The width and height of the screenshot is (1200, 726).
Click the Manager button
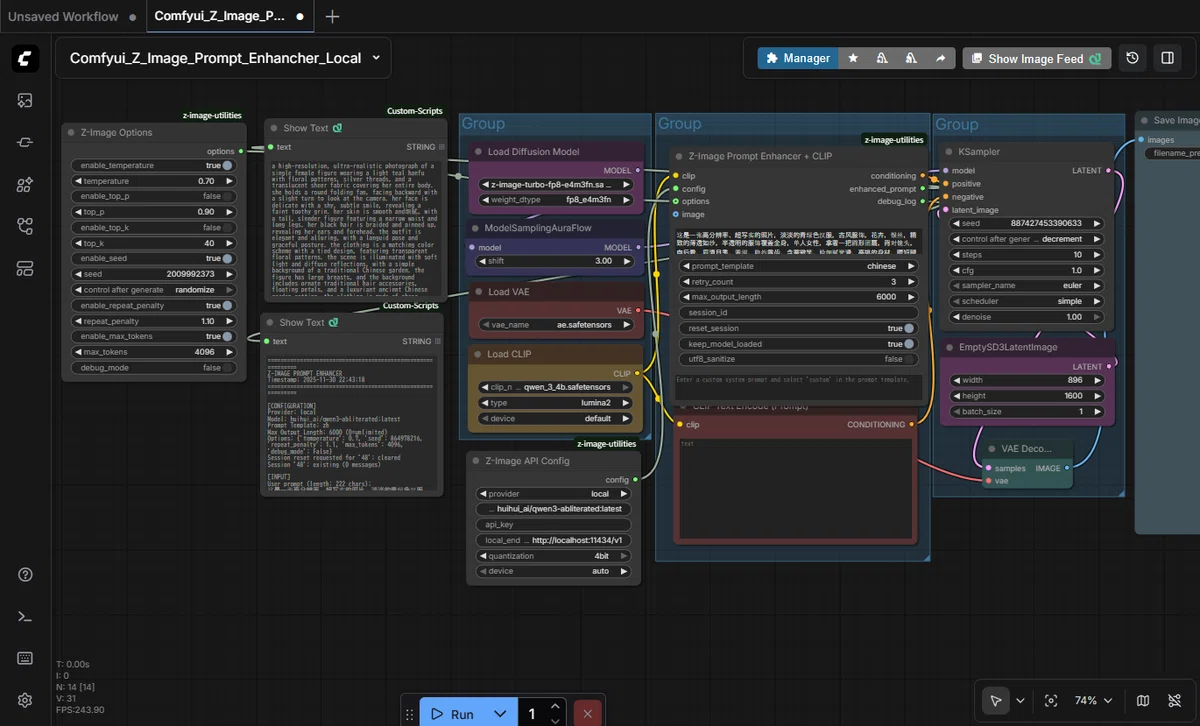(x=797, y=58)
